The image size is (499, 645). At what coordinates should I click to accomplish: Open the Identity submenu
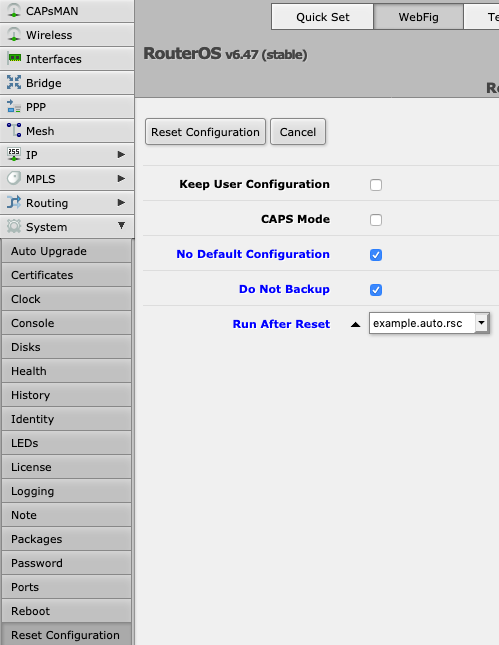pyautogui.click(x=66, y=419)
